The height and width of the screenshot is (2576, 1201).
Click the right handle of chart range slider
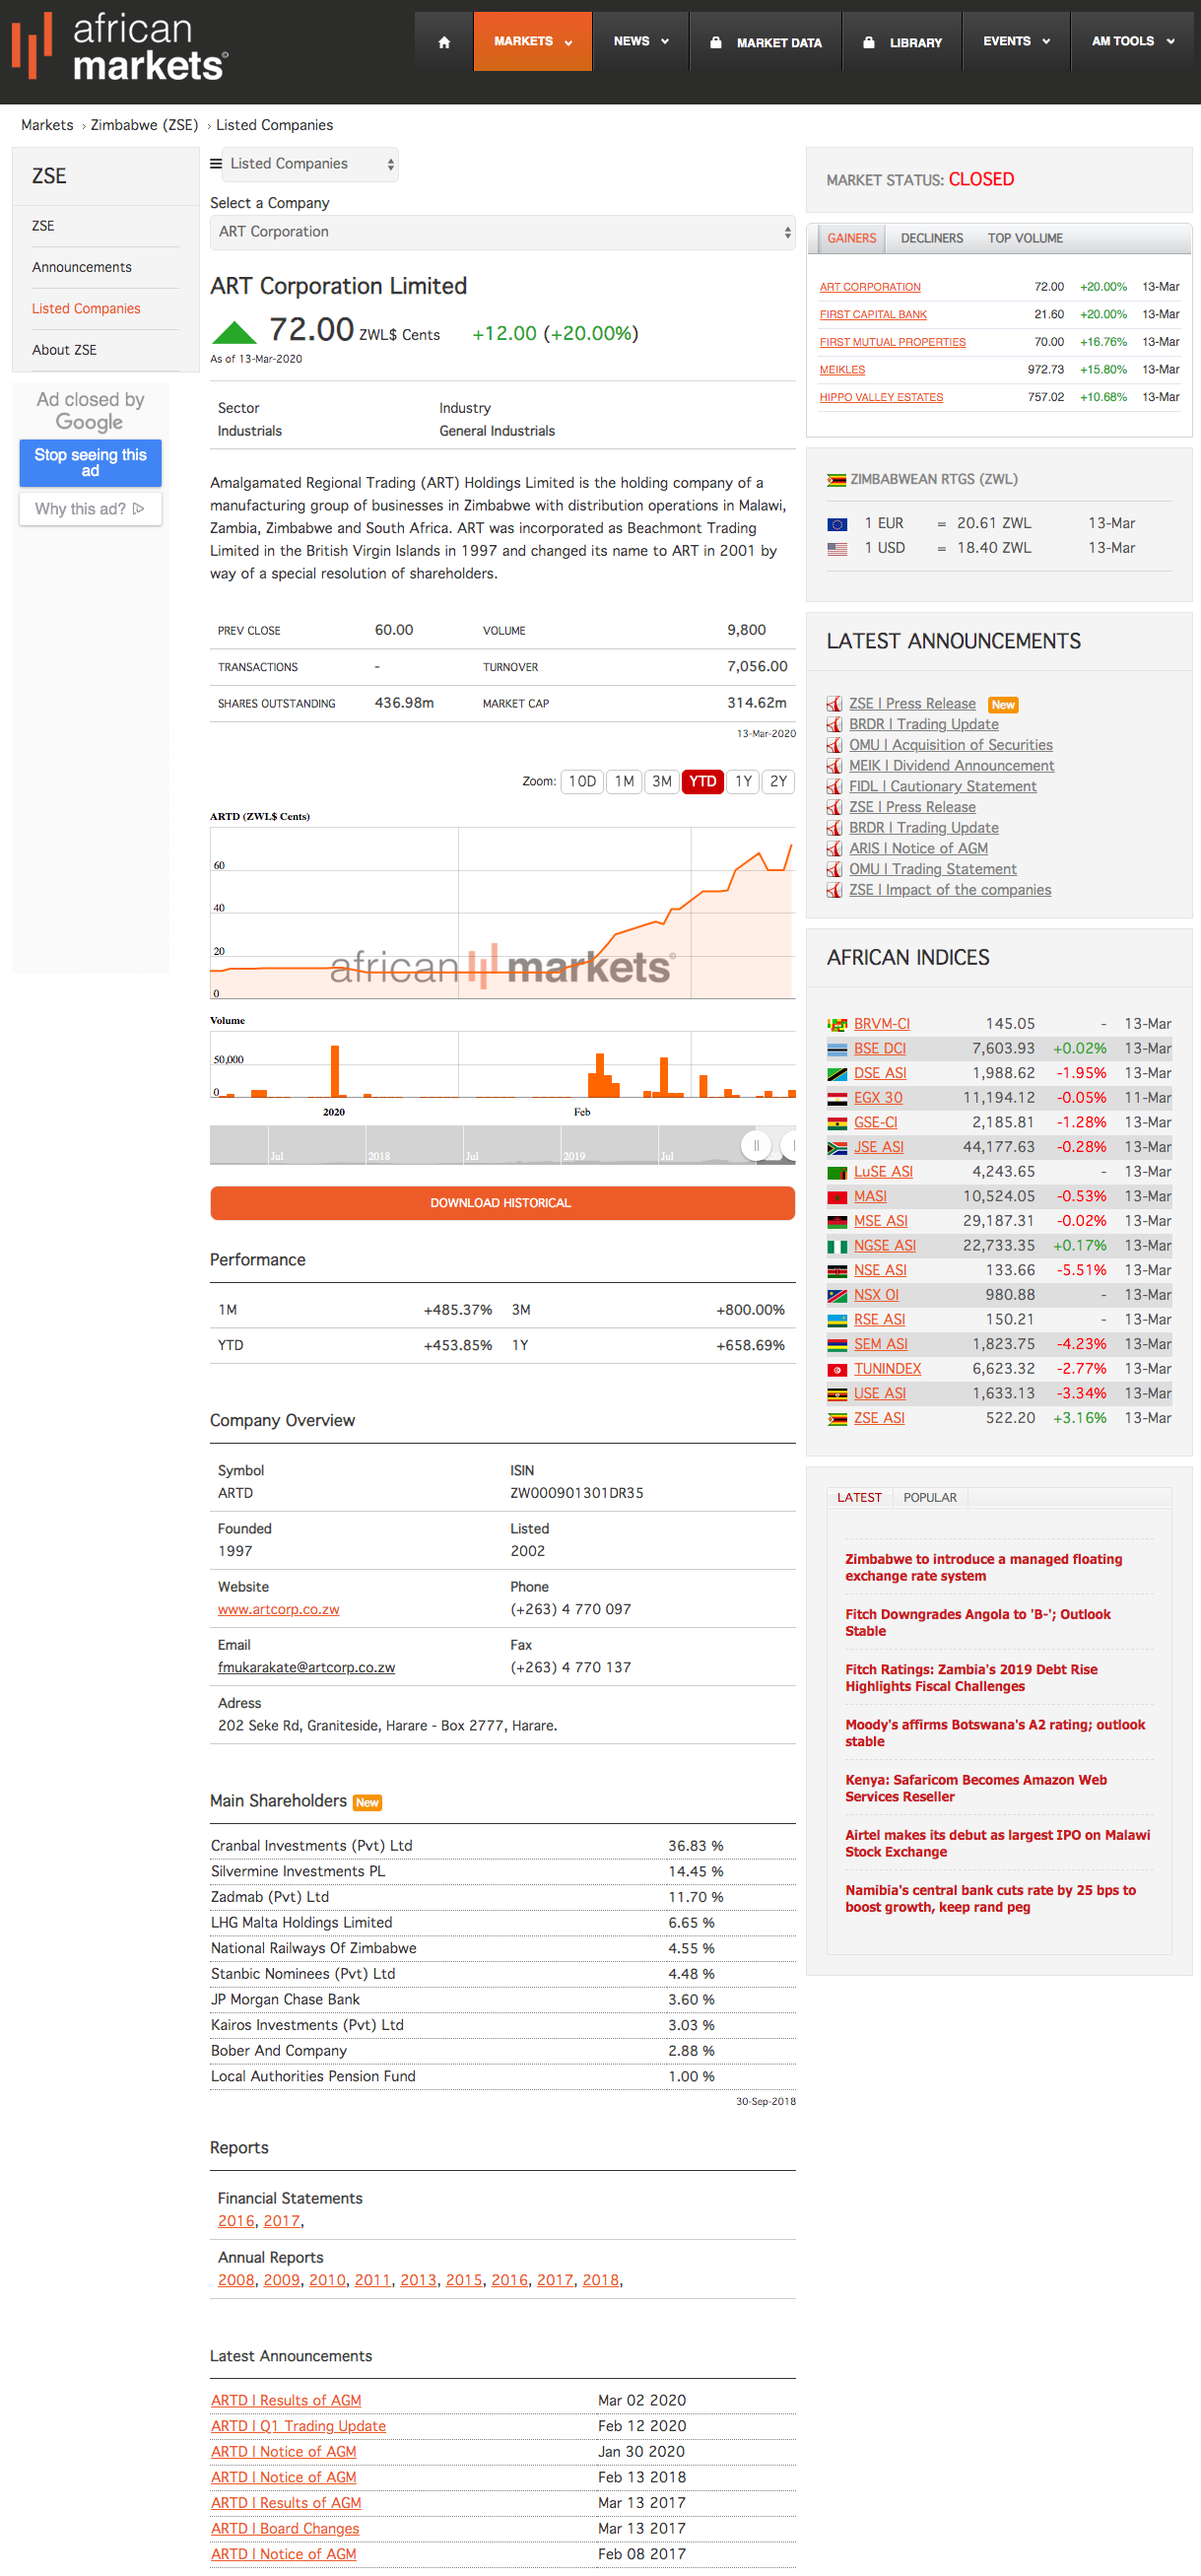coord(790,1146)
